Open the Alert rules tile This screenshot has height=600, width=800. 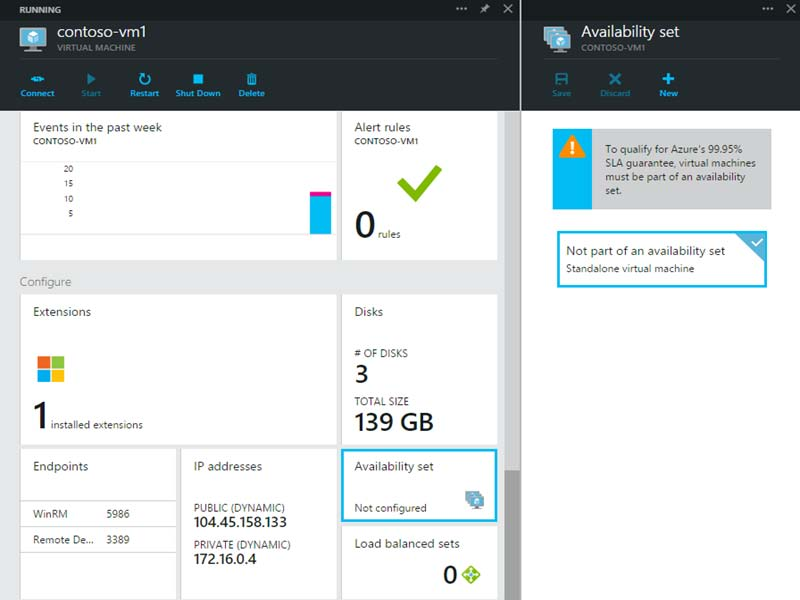tap(419, 186)
